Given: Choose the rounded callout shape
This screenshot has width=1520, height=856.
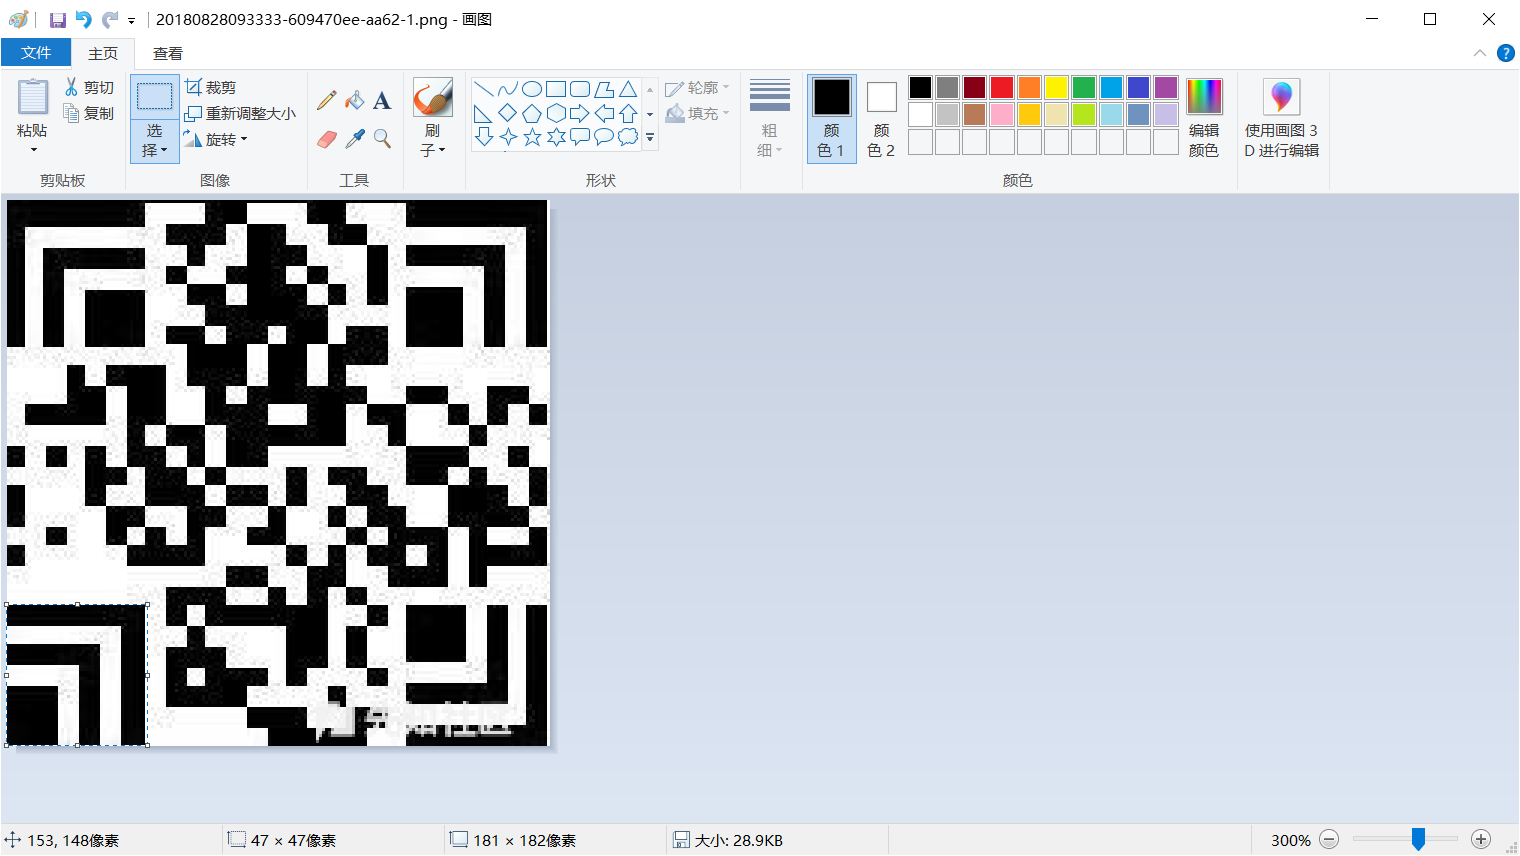Looking at the screenshot, I should [x=580, y=137].
